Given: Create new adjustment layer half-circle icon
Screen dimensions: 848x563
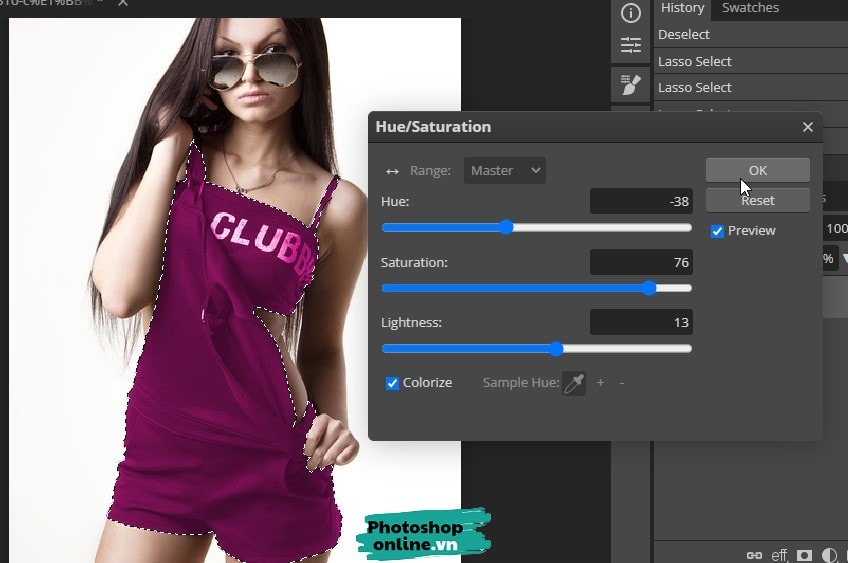Looking at the screenshot, I should [x=829, y=555].
